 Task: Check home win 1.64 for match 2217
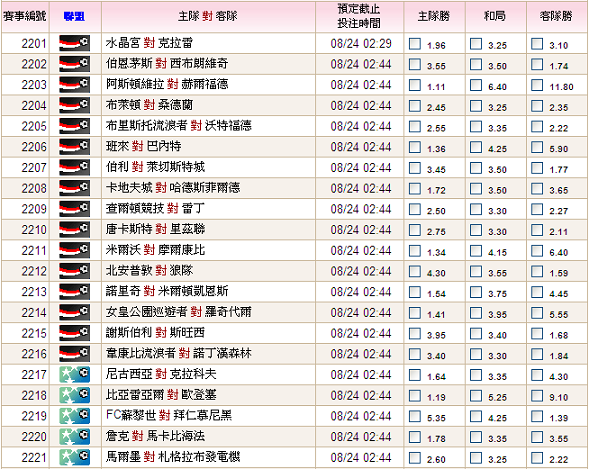point(415,375)
